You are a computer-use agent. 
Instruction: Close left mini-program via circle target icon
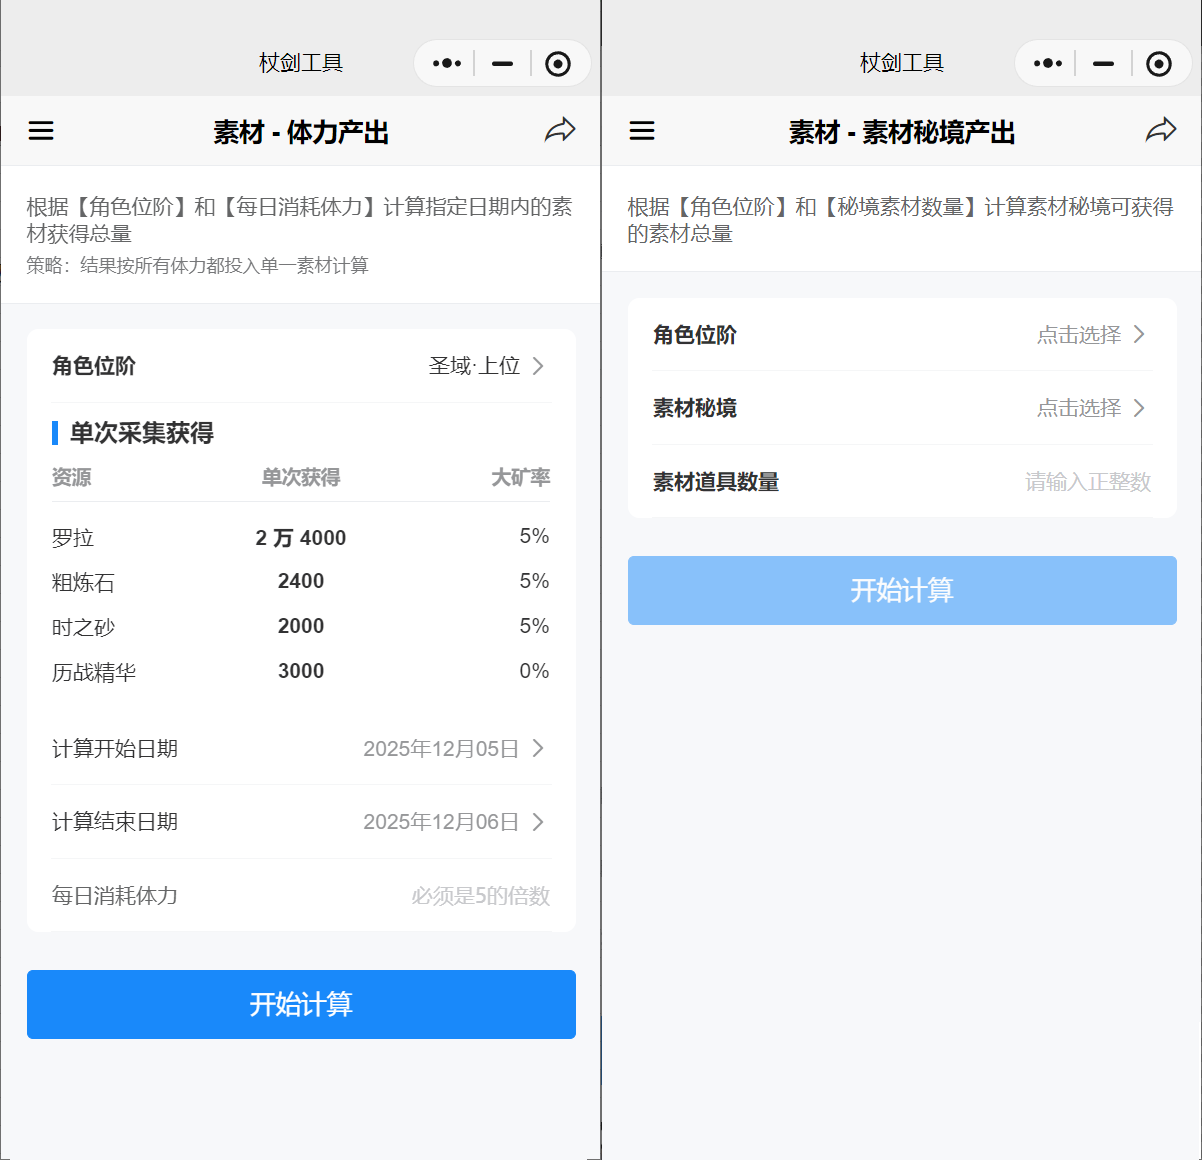pos(558,64)
